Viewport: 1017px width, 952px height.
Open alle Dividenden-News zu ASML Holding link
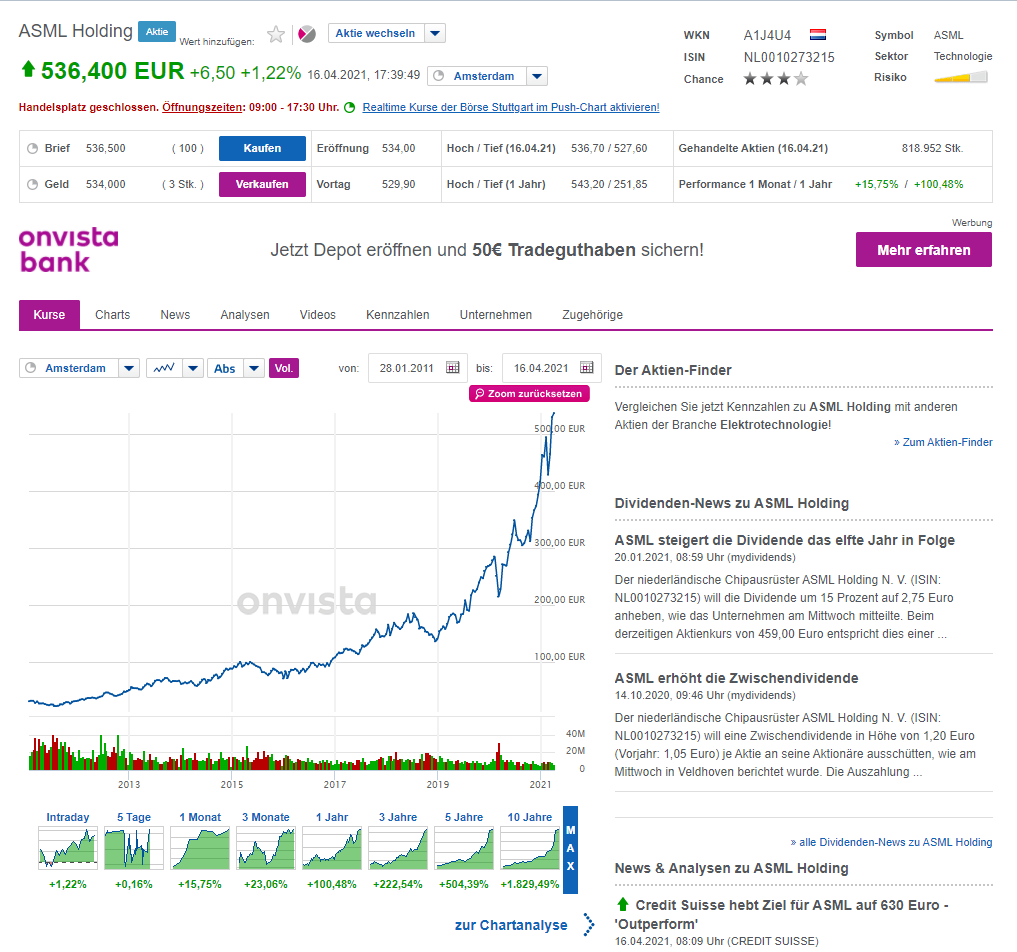click(891, 842)
